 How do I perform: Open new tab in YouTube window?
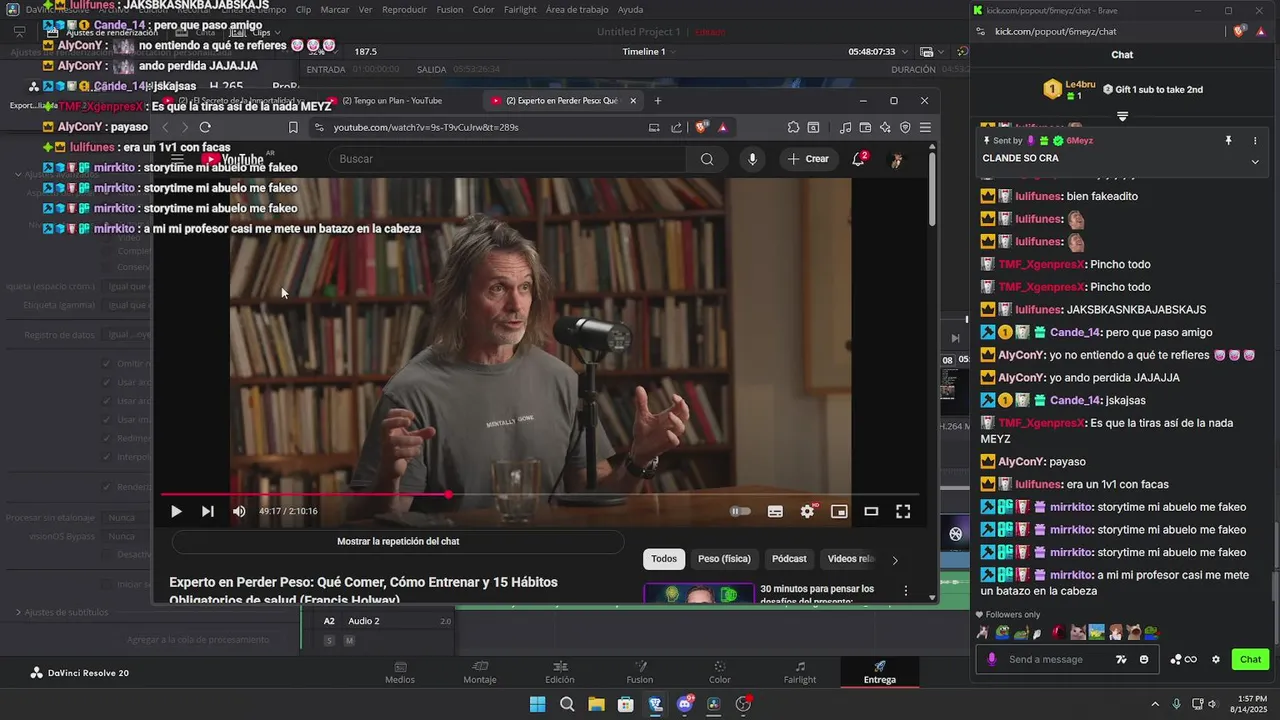click(x=657, y=101)
